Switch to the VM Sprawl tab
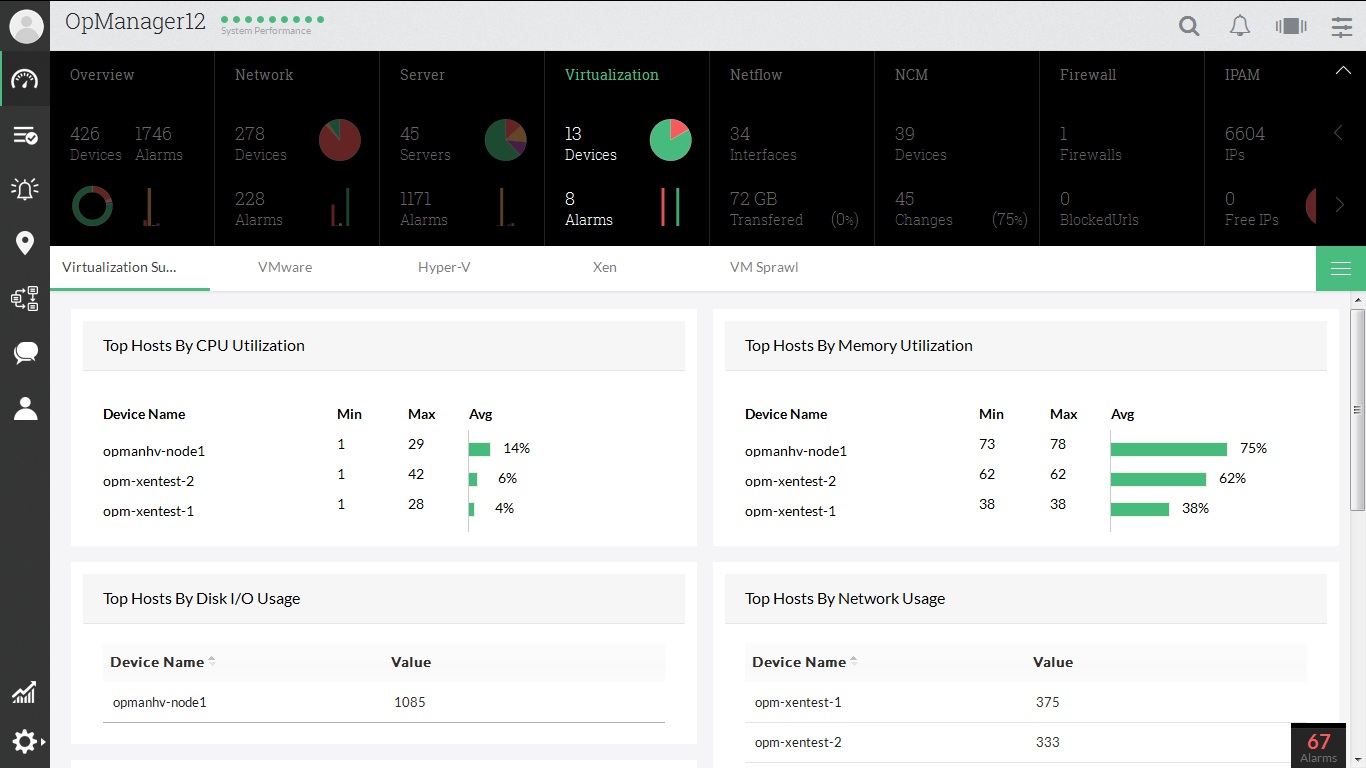The height and width of the screenshot is (768, 1366). click(764, 267)
